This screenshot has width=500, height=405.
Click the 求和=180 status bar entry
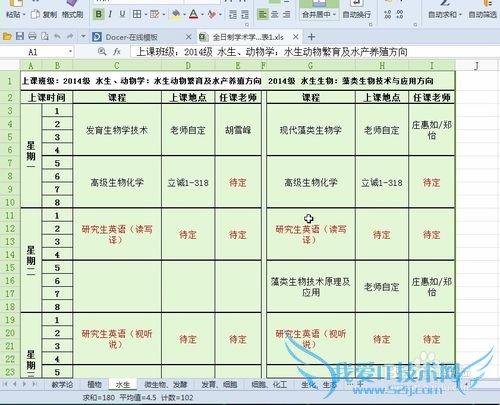click(99, 398)
